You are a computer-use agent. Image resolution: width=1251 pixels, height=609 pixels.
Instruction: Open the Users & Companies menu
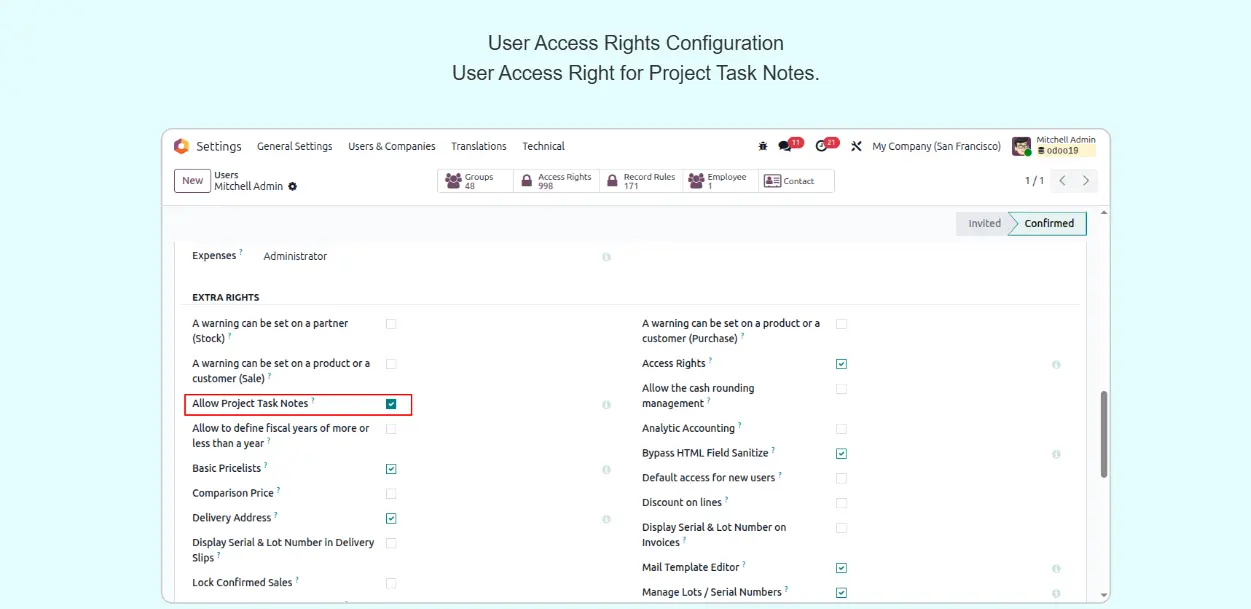[x=391, y=146]
